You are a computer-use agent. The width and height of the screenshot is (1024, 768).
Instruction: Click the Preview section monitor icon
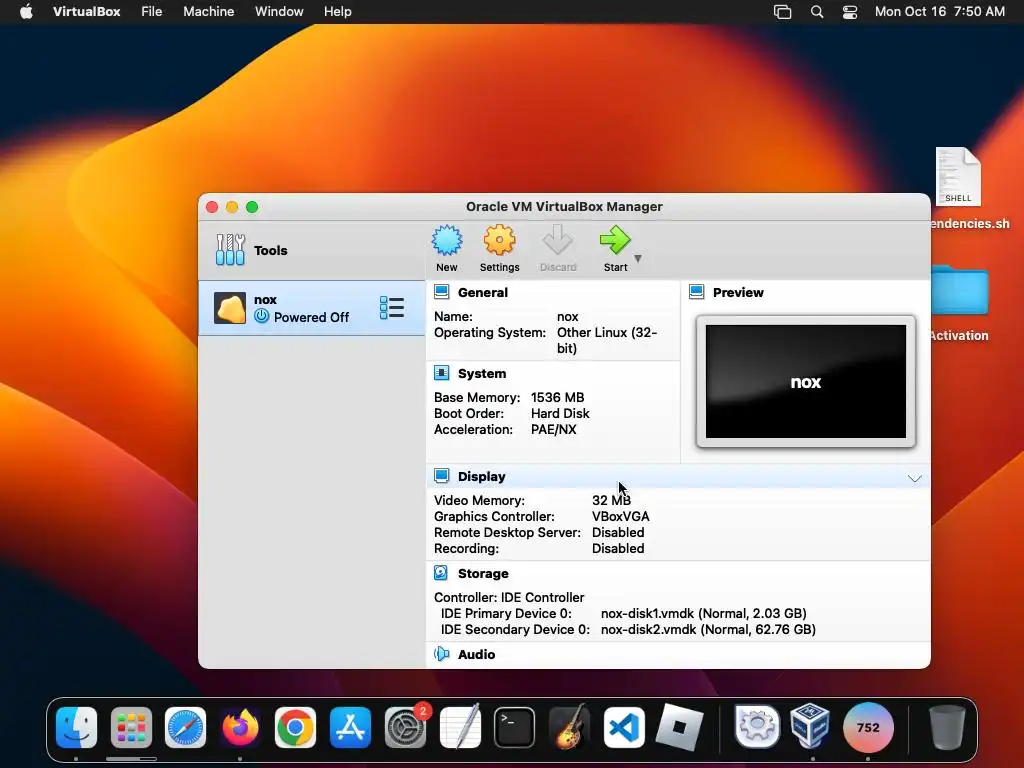(x=697, y=292)
